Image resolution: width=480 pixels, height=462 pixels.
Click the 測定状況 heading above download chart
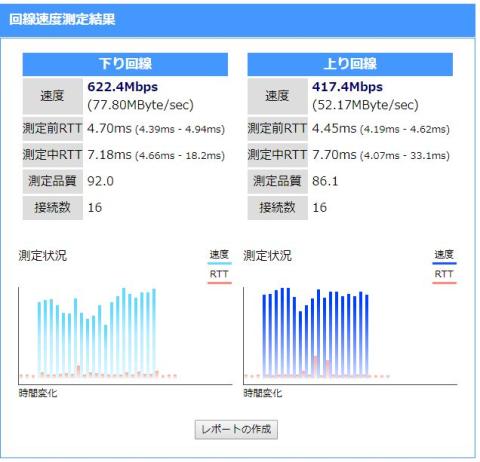pyautogui.click(x=43, y=256)
